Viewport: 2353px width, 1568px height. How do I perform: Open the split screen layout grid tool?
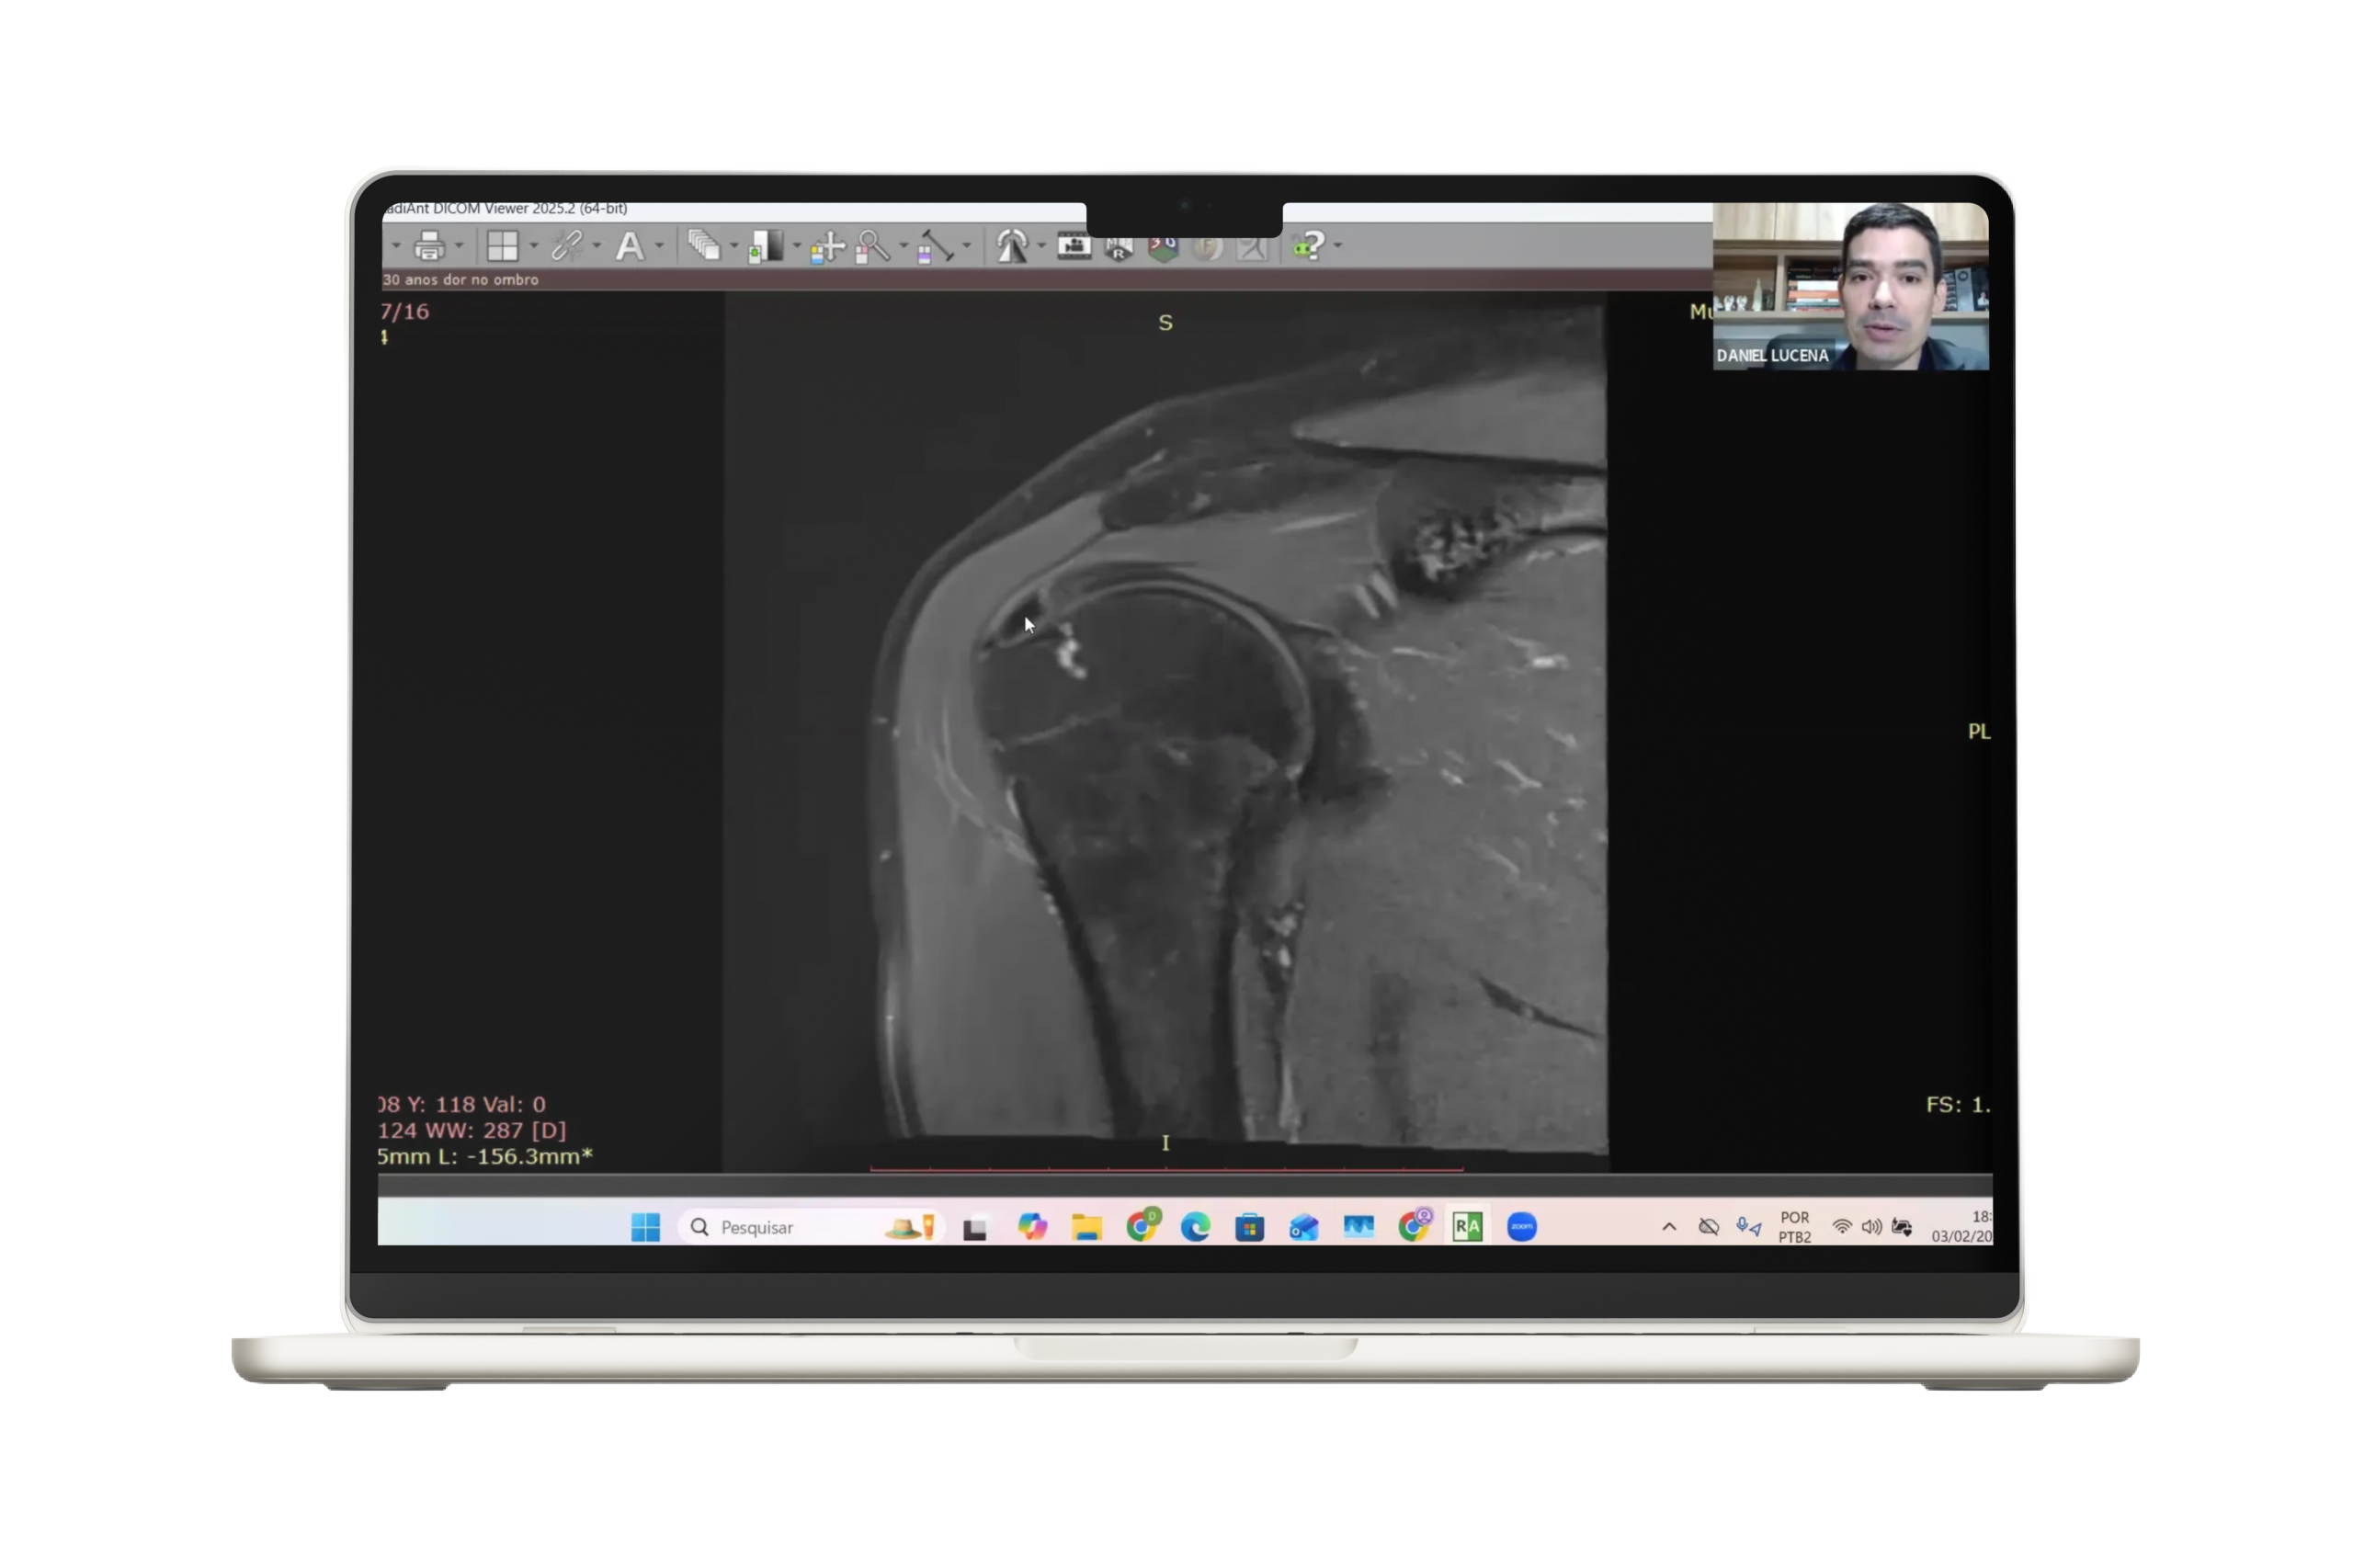point(502,245)
